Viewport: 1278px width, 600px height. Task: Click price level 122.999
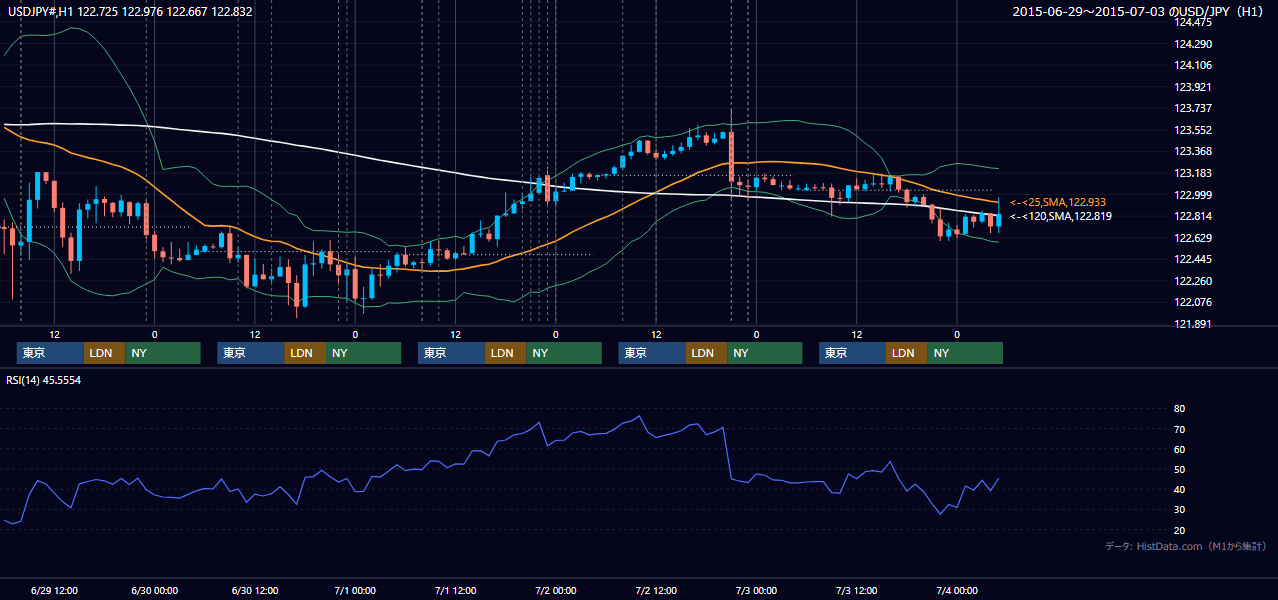[x=1195, y=195]
